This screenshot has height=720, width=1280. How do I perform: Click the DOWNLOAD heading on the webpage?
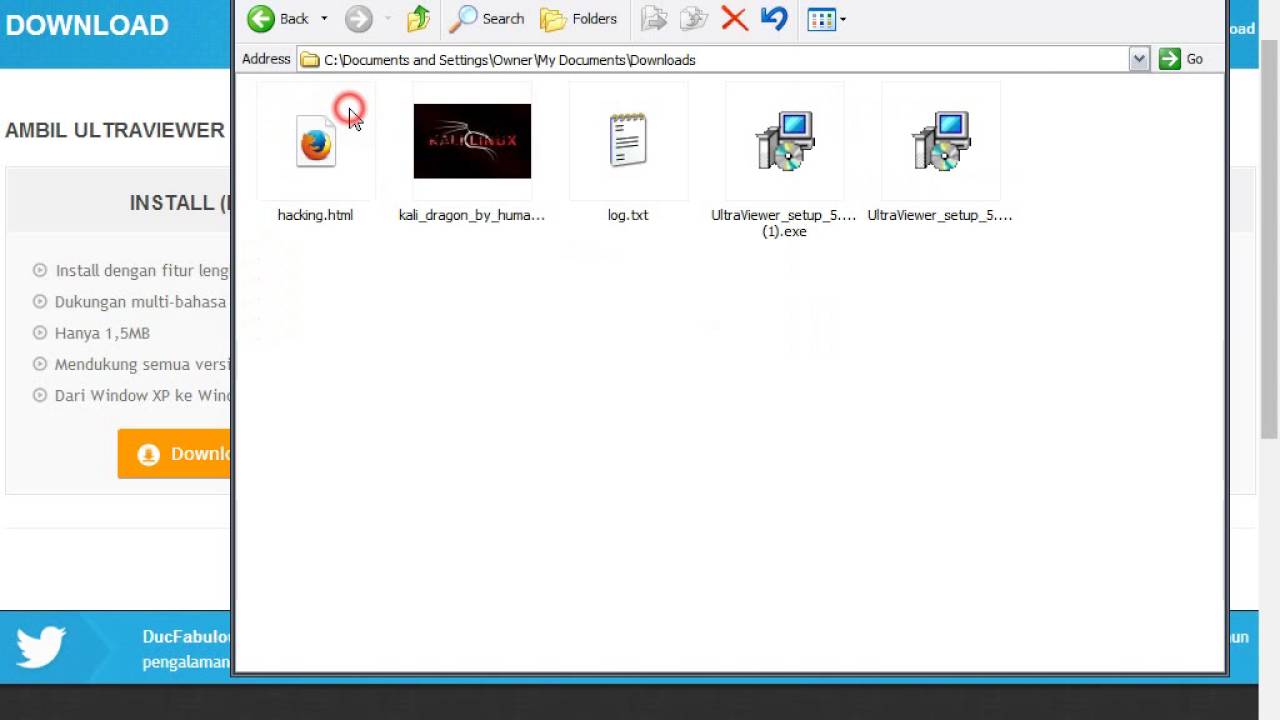pyautogui.click(x=87, y=26)
